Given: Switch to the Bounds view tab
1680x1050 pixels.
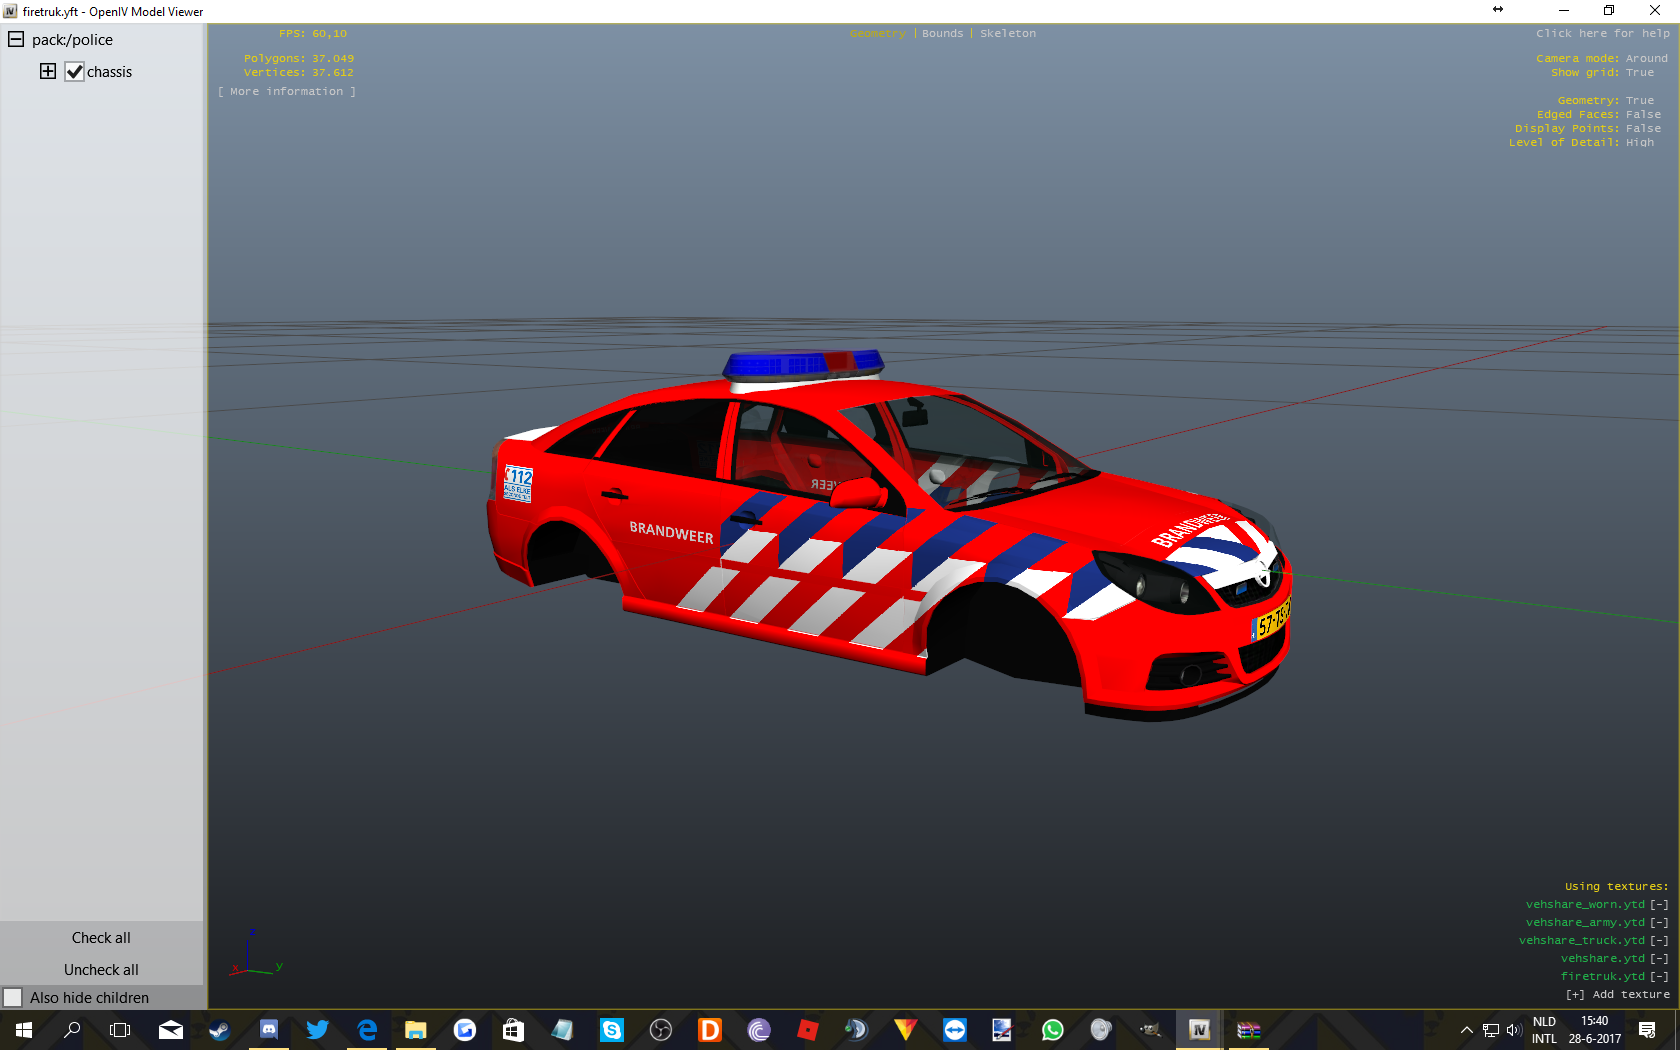Looking at the screenshot, I should pyautogui.click(x=943, y=34).
